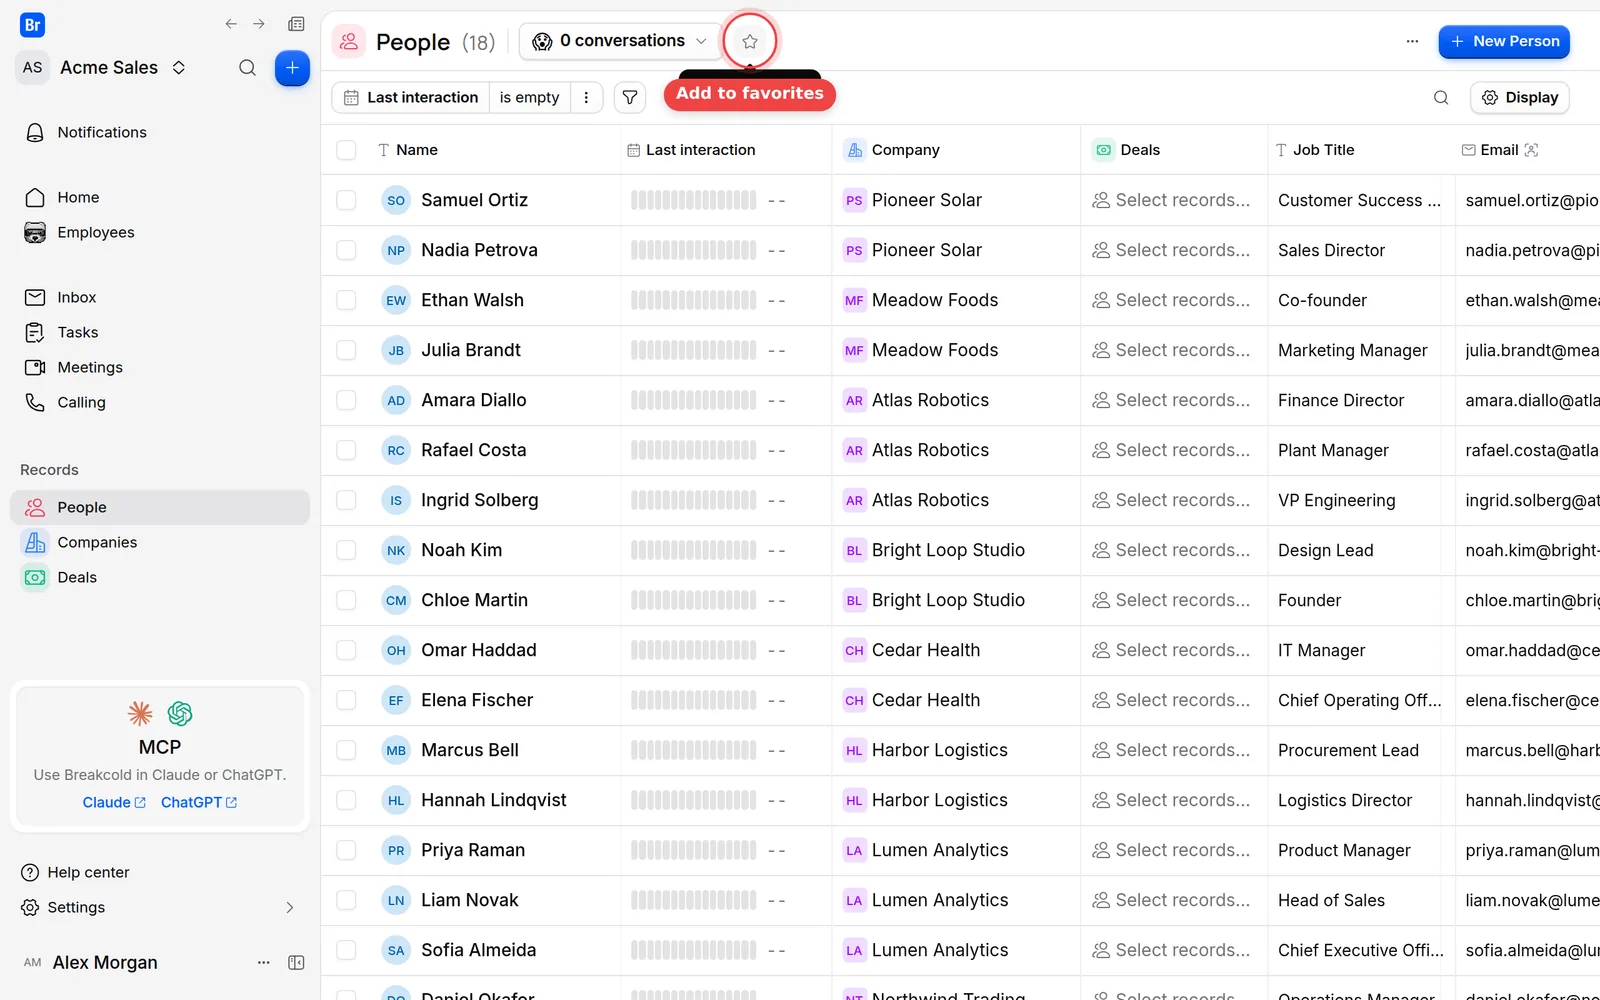Tick the select-all checkbox in header row
The height and width of the screenshot is (1000, 1600).
point(346,150)
